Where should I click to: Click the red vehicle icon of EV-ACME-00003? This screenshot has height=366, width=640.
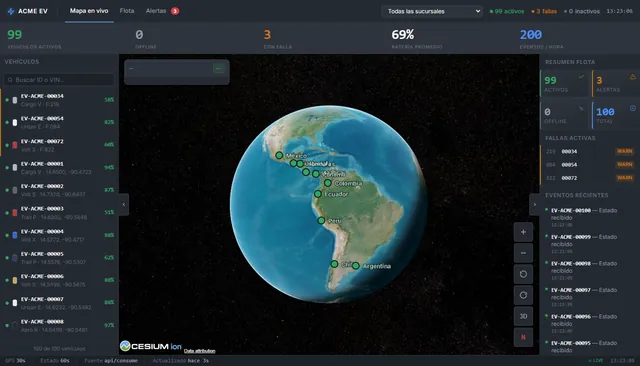tap(15, 213)
